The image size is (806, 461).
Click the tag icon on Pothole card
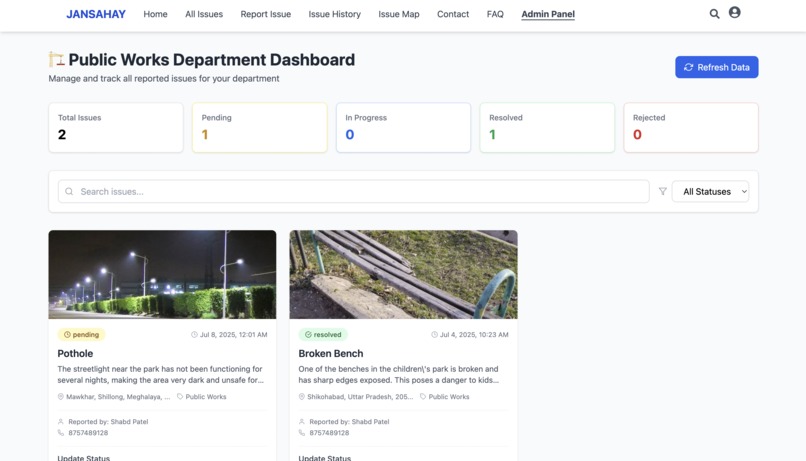point(180,397)
